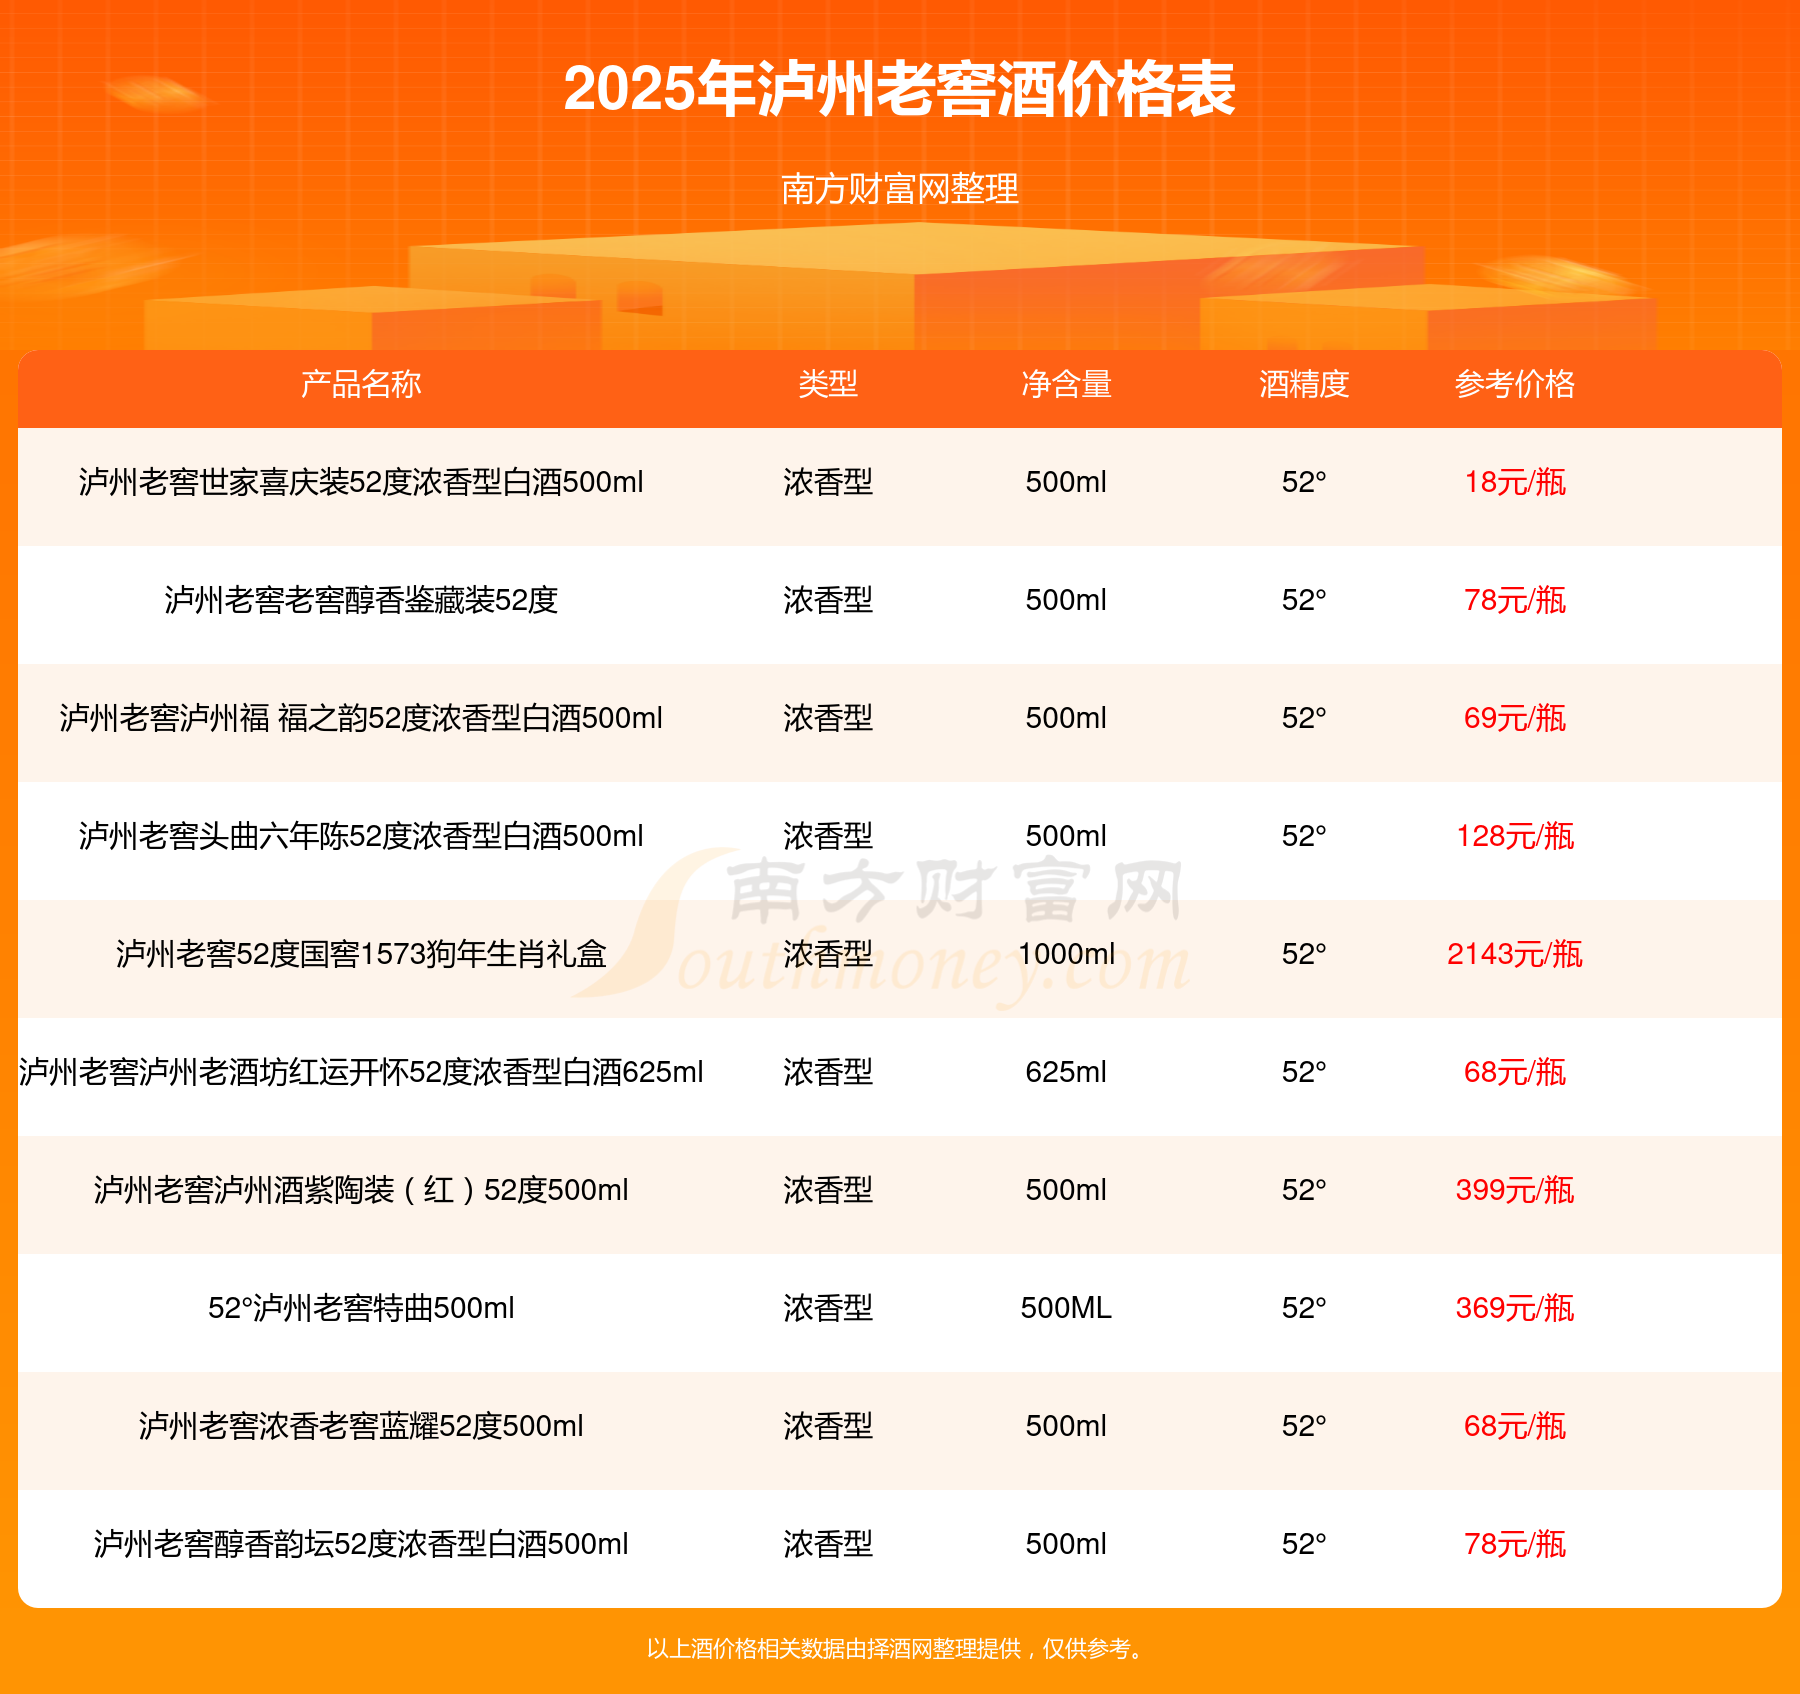Select the price "18元/瓶"

tap(1515, 482)
